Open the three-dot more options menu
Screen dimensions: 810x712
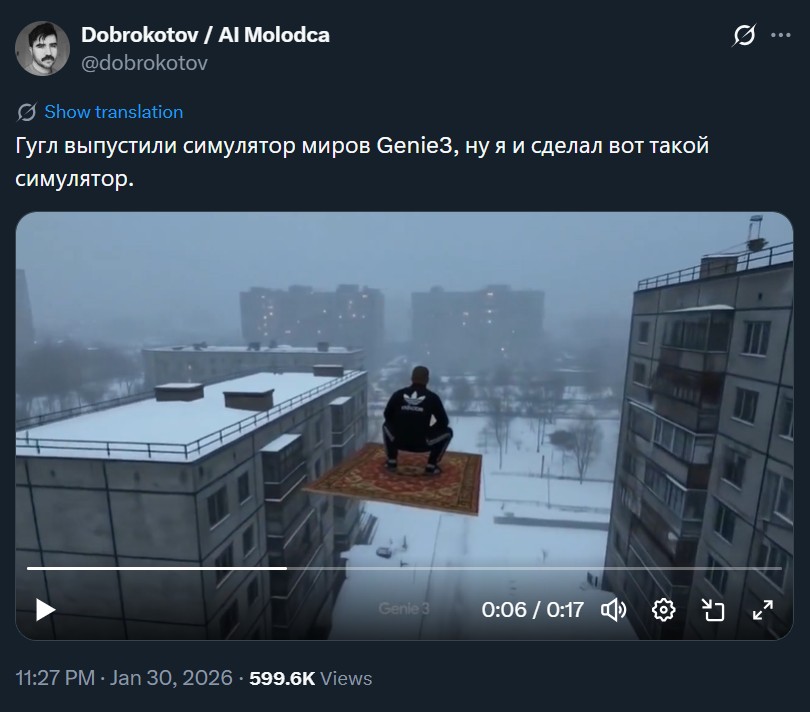(781, 35)
